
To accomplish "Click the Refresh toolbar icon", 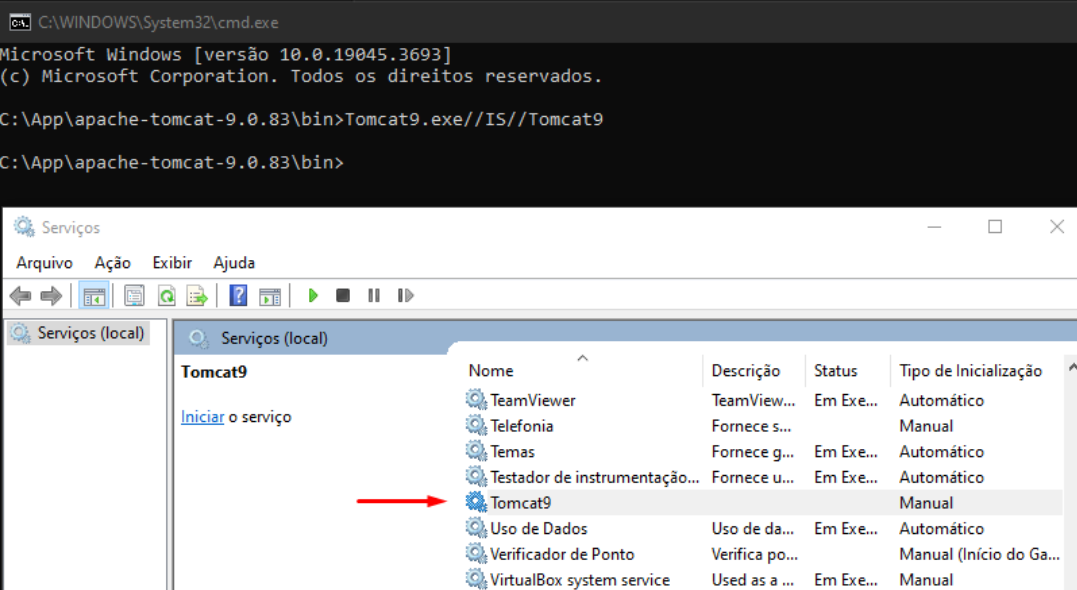I will coord(166,296).
